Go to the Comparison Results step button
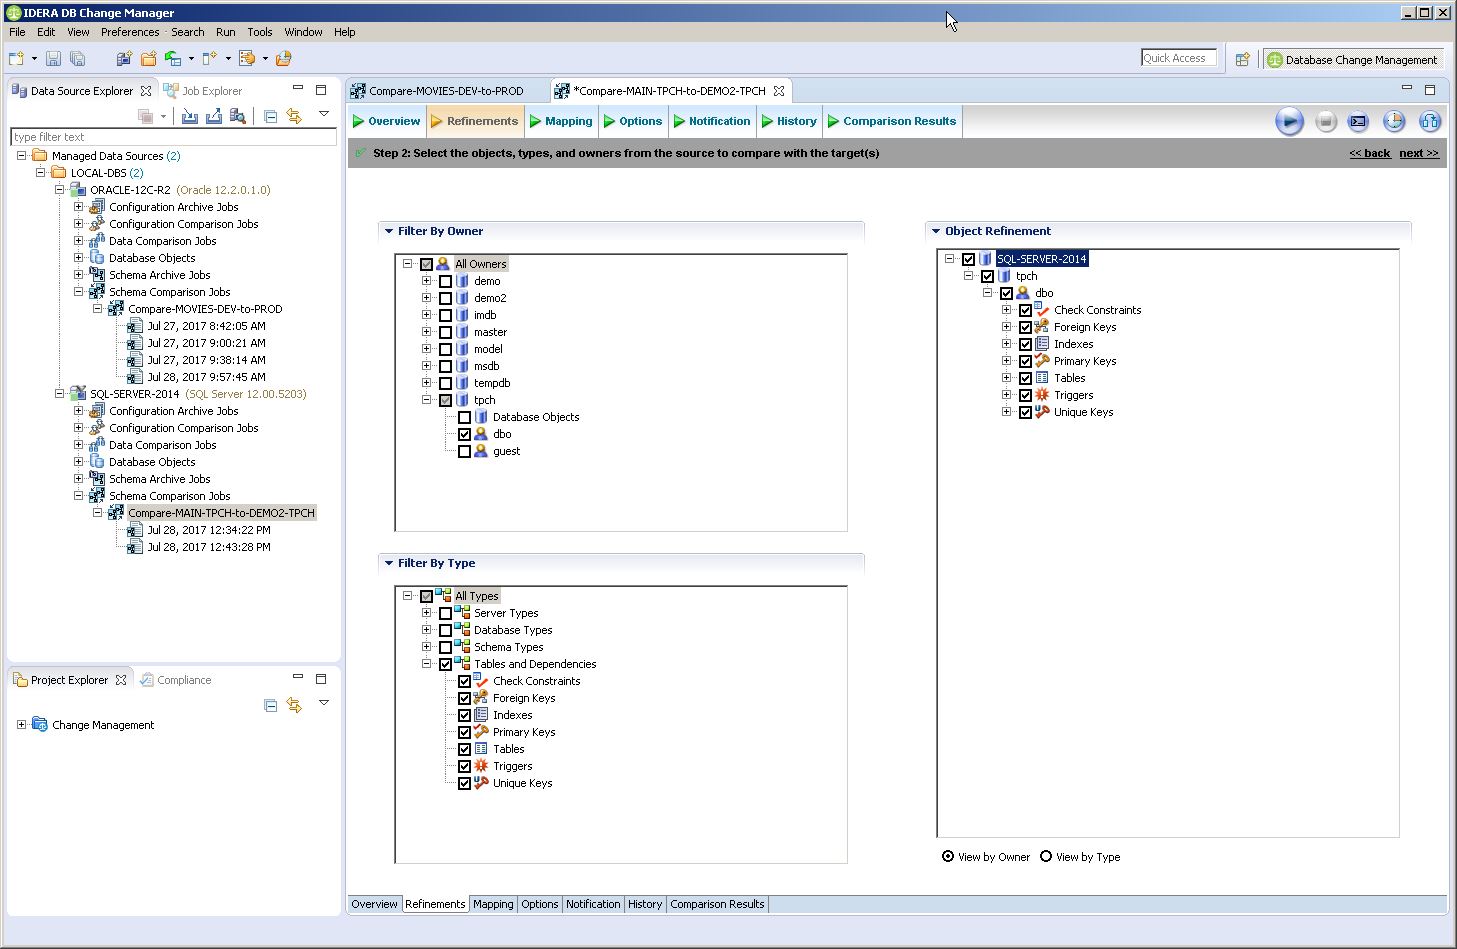 point(892,121)
